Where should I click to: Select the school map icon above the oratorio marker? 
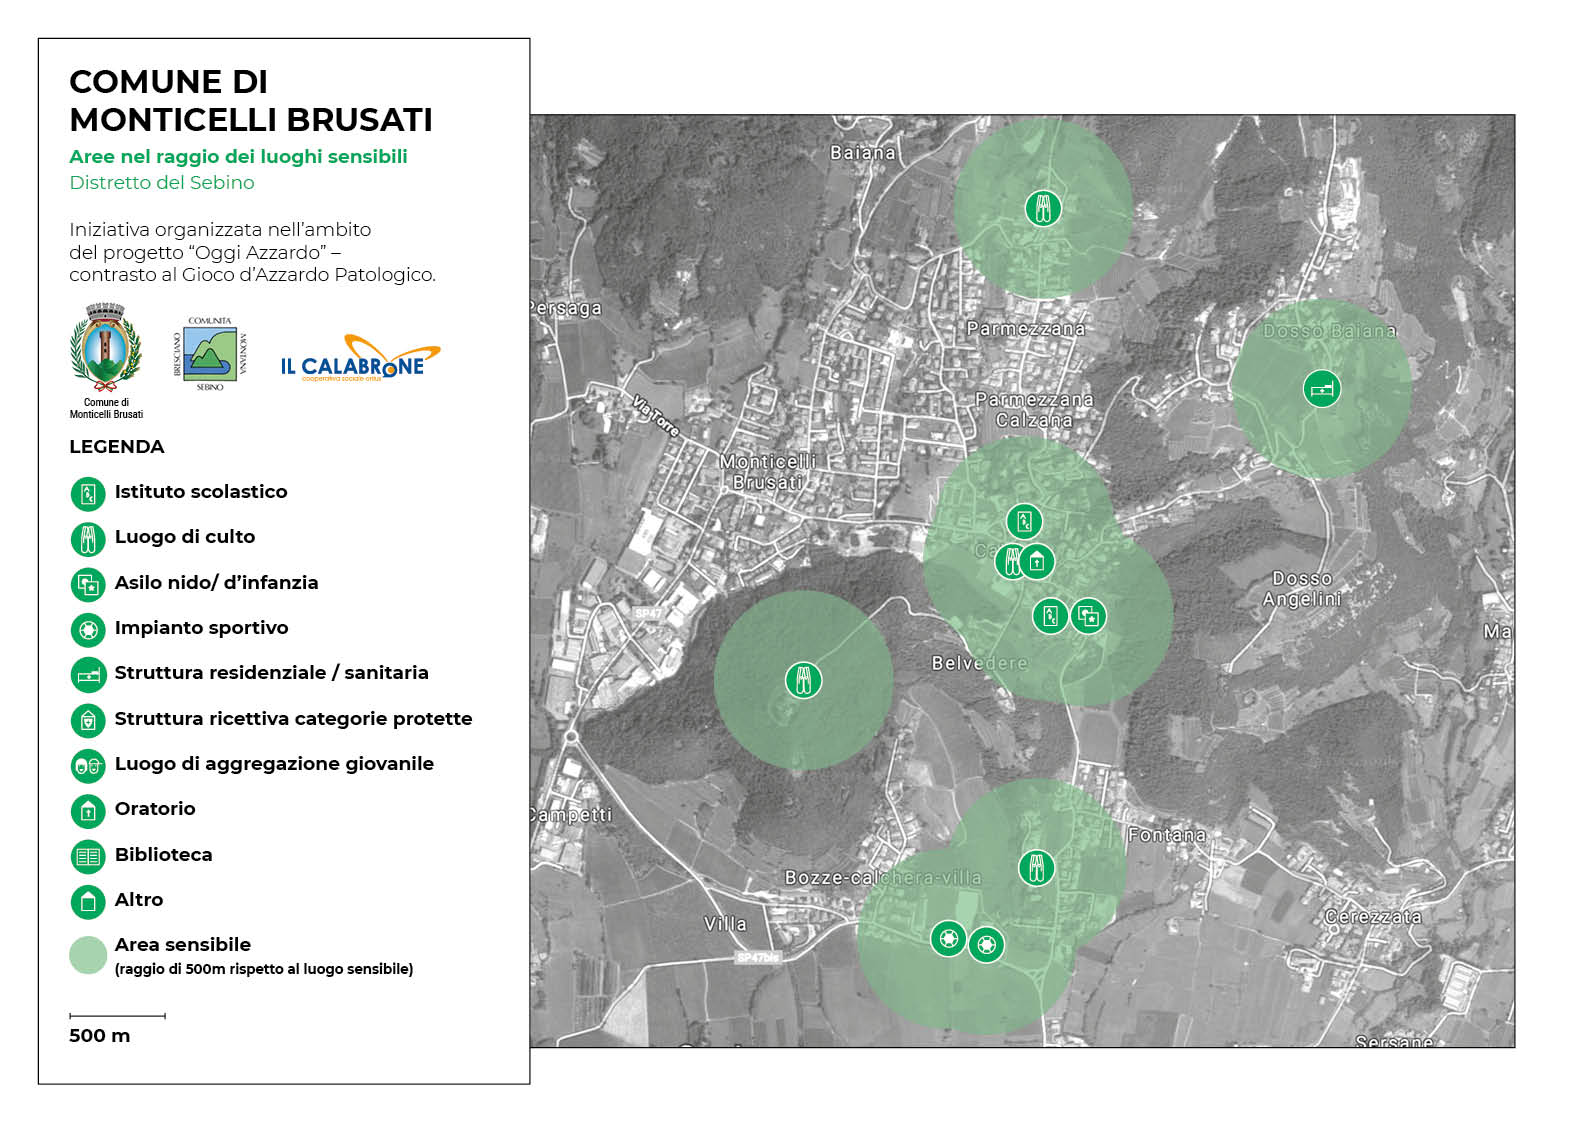pos(1024,521)
